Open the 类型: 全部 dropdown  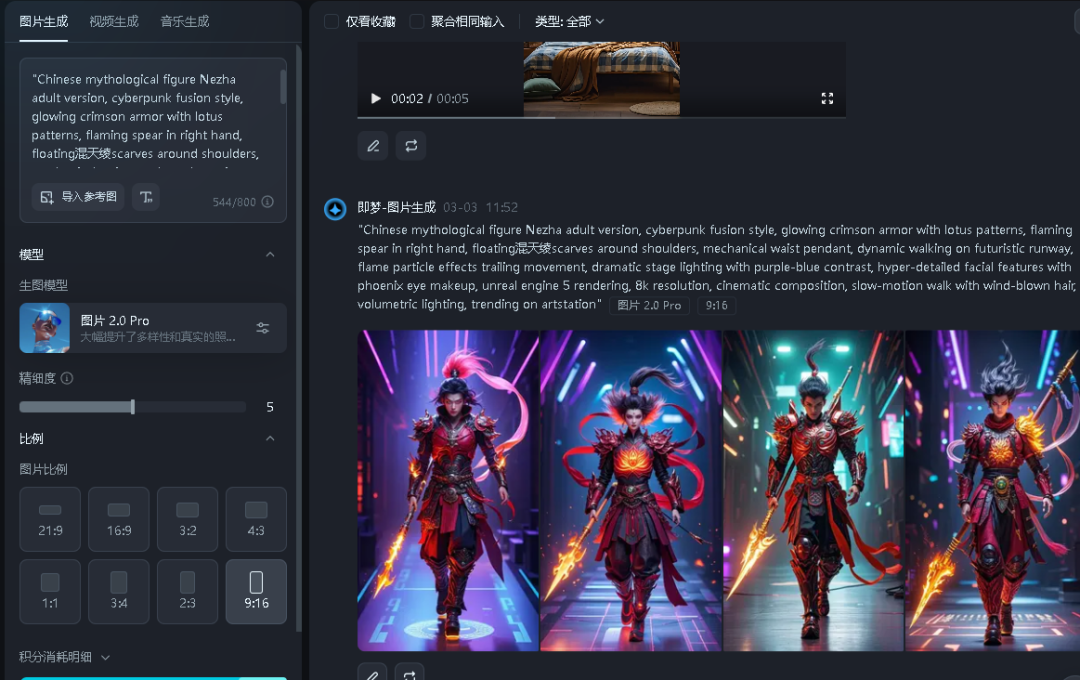click(x=570, y=21)
